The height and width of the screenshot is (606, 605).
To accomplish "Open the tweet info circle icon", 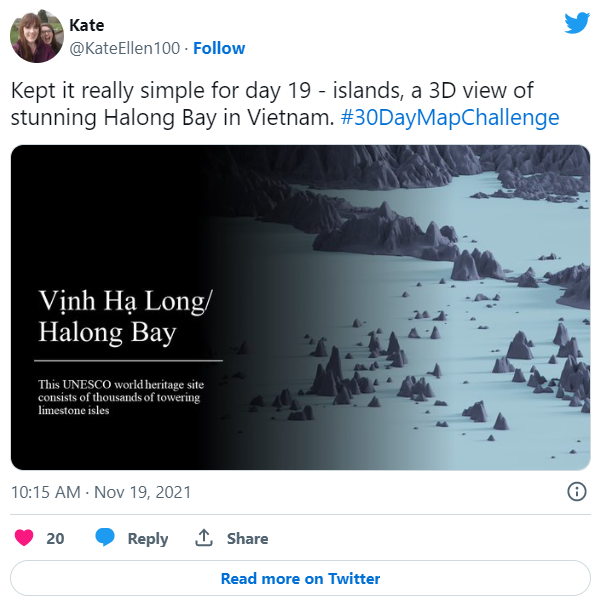I will [576, 492].
